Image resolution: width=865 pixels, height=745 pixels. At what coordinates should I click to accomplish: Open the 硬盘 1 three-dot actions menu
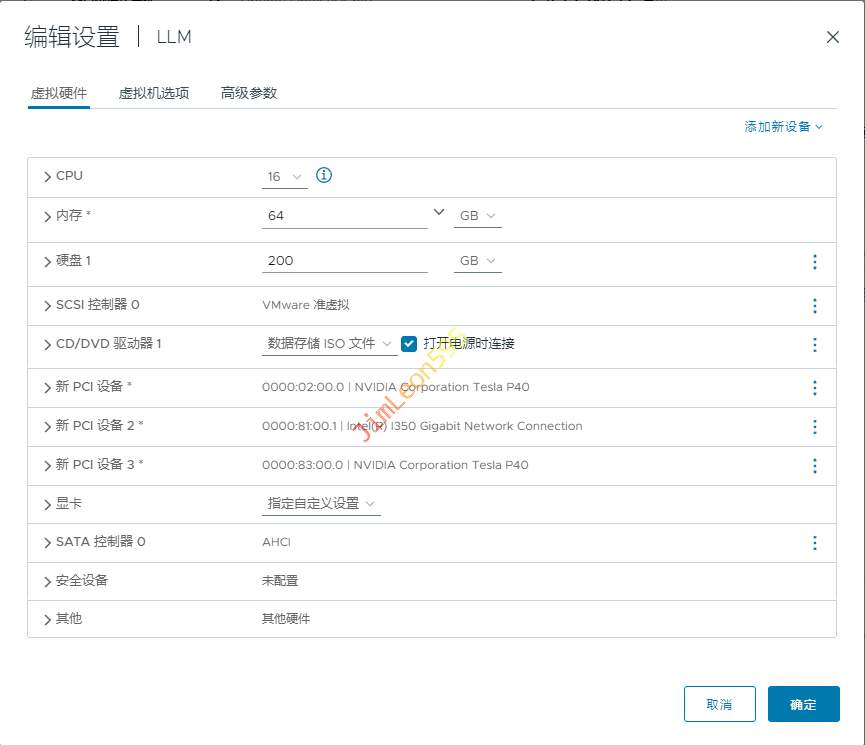coord(814,262)
